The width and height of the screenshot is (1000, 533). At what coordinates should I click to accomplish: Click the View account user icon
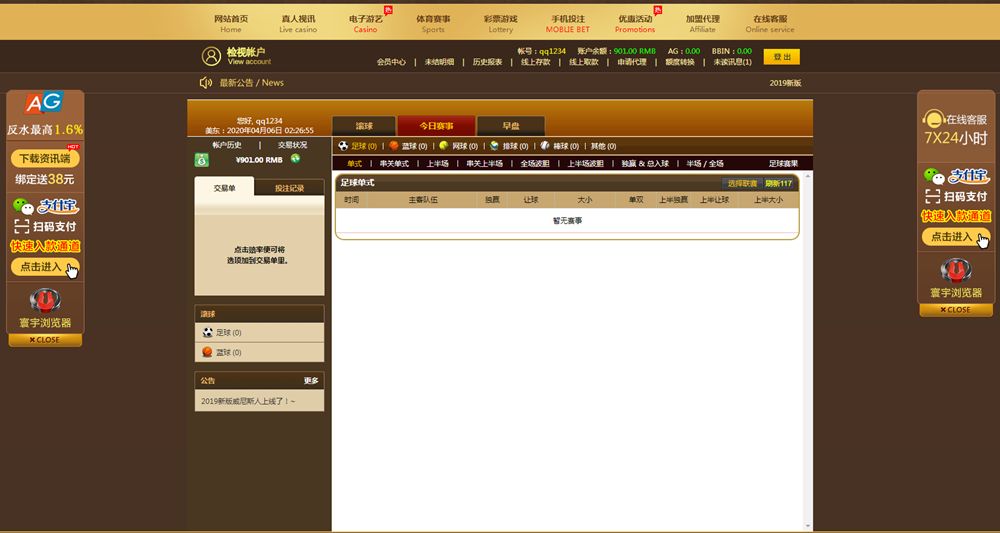[x=211, y=56]
